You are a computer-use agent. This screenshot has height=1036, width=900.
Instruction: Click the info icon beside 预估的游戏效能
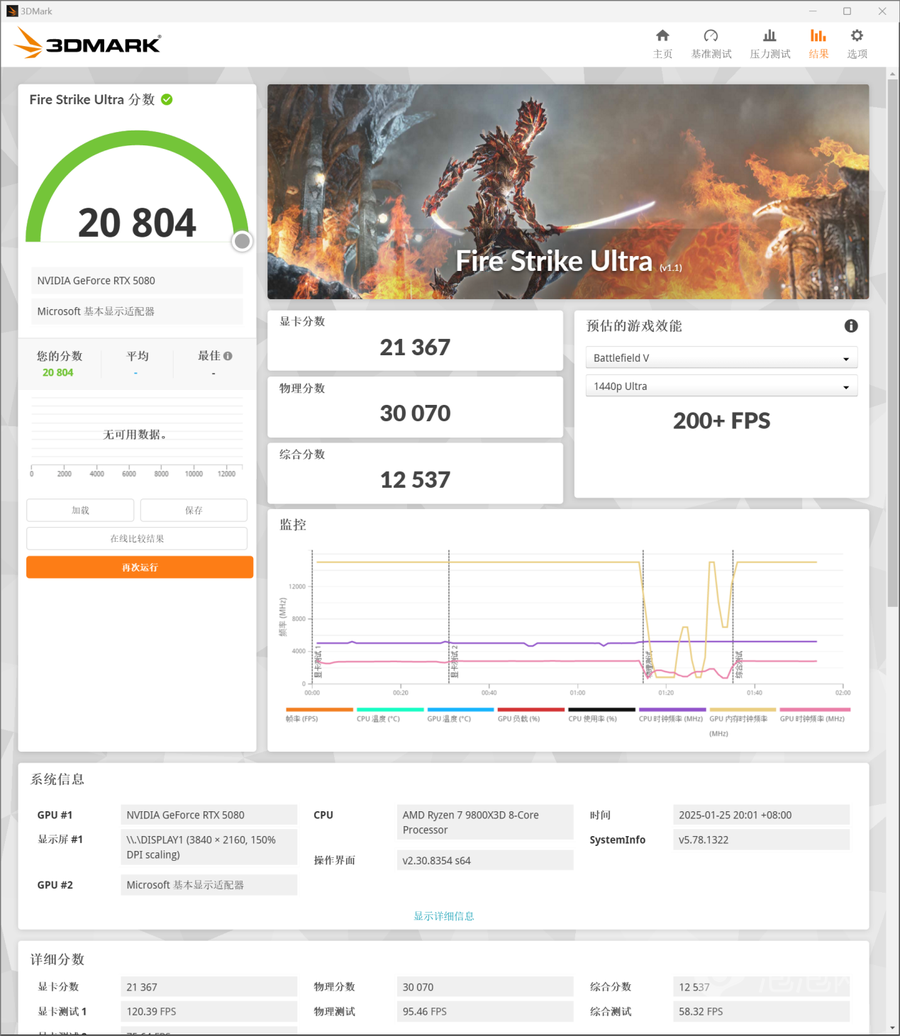(x=851, y=326)
